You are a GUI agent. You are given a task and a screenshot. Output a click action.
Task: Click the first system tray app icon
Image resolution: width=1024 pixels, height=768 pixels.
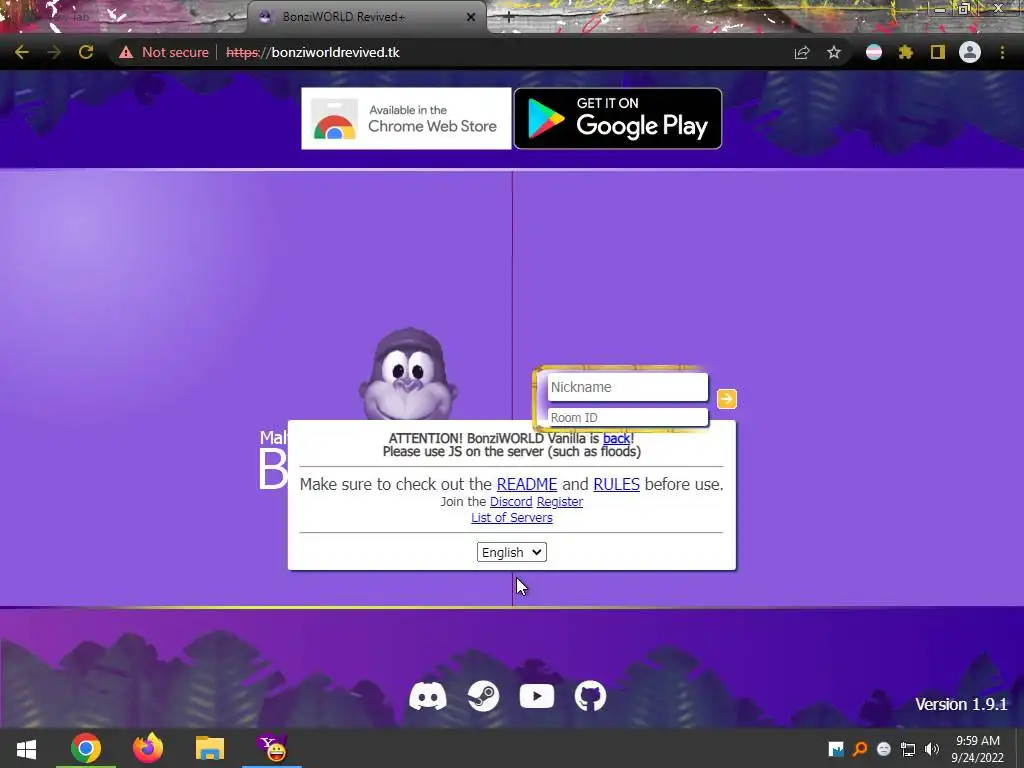836,749
